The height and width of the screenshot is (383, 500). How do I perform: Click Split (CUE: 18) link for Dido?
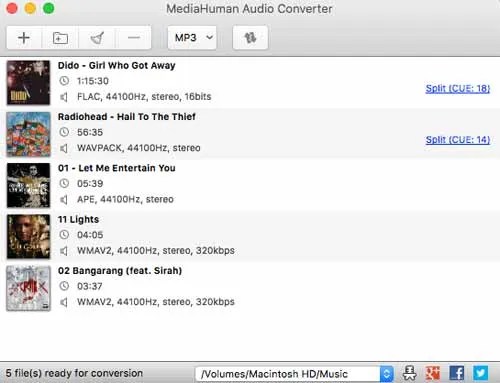pyautogui.click(x=458, y=88)
